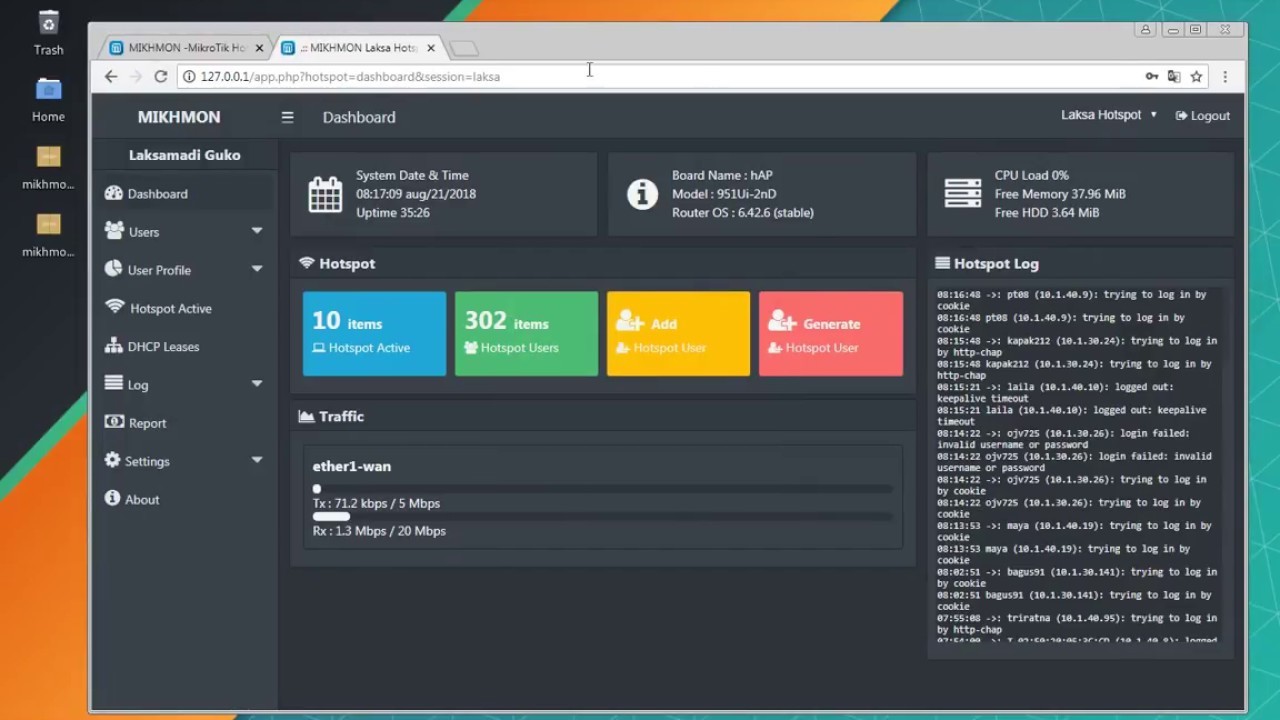Expand the Users submenu arrow
1280x720 pixels.
(257, 231)
